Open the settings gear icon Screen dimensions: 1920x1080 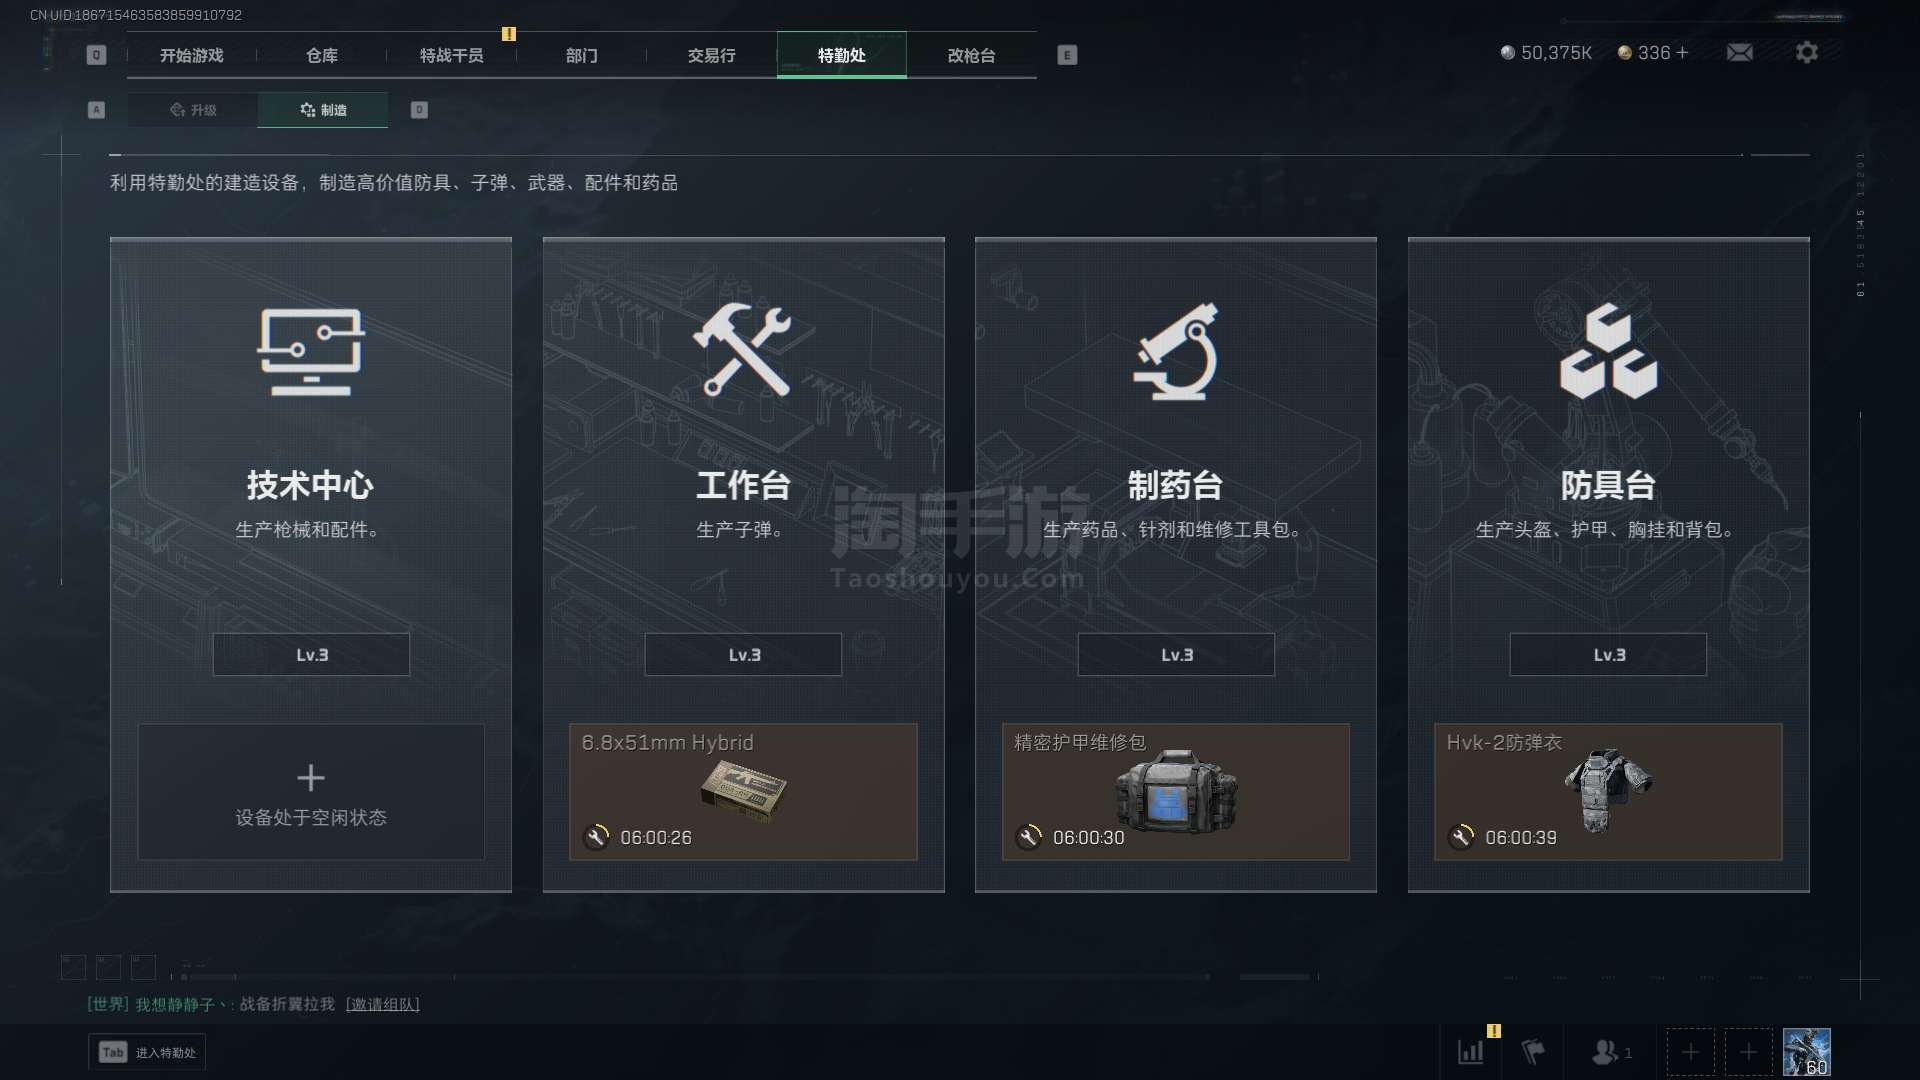pos(1806,52)
